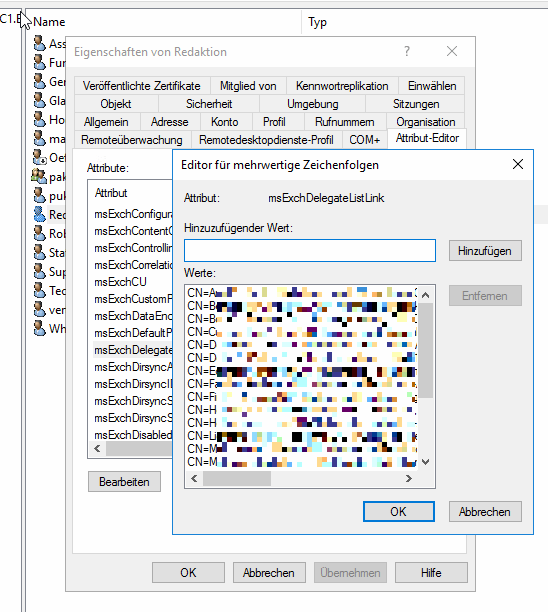This screenshot has width=548, height=612.
Task: Switch to the Remotedesktopdienste-Profil tab
Action: tap(266, 140)
